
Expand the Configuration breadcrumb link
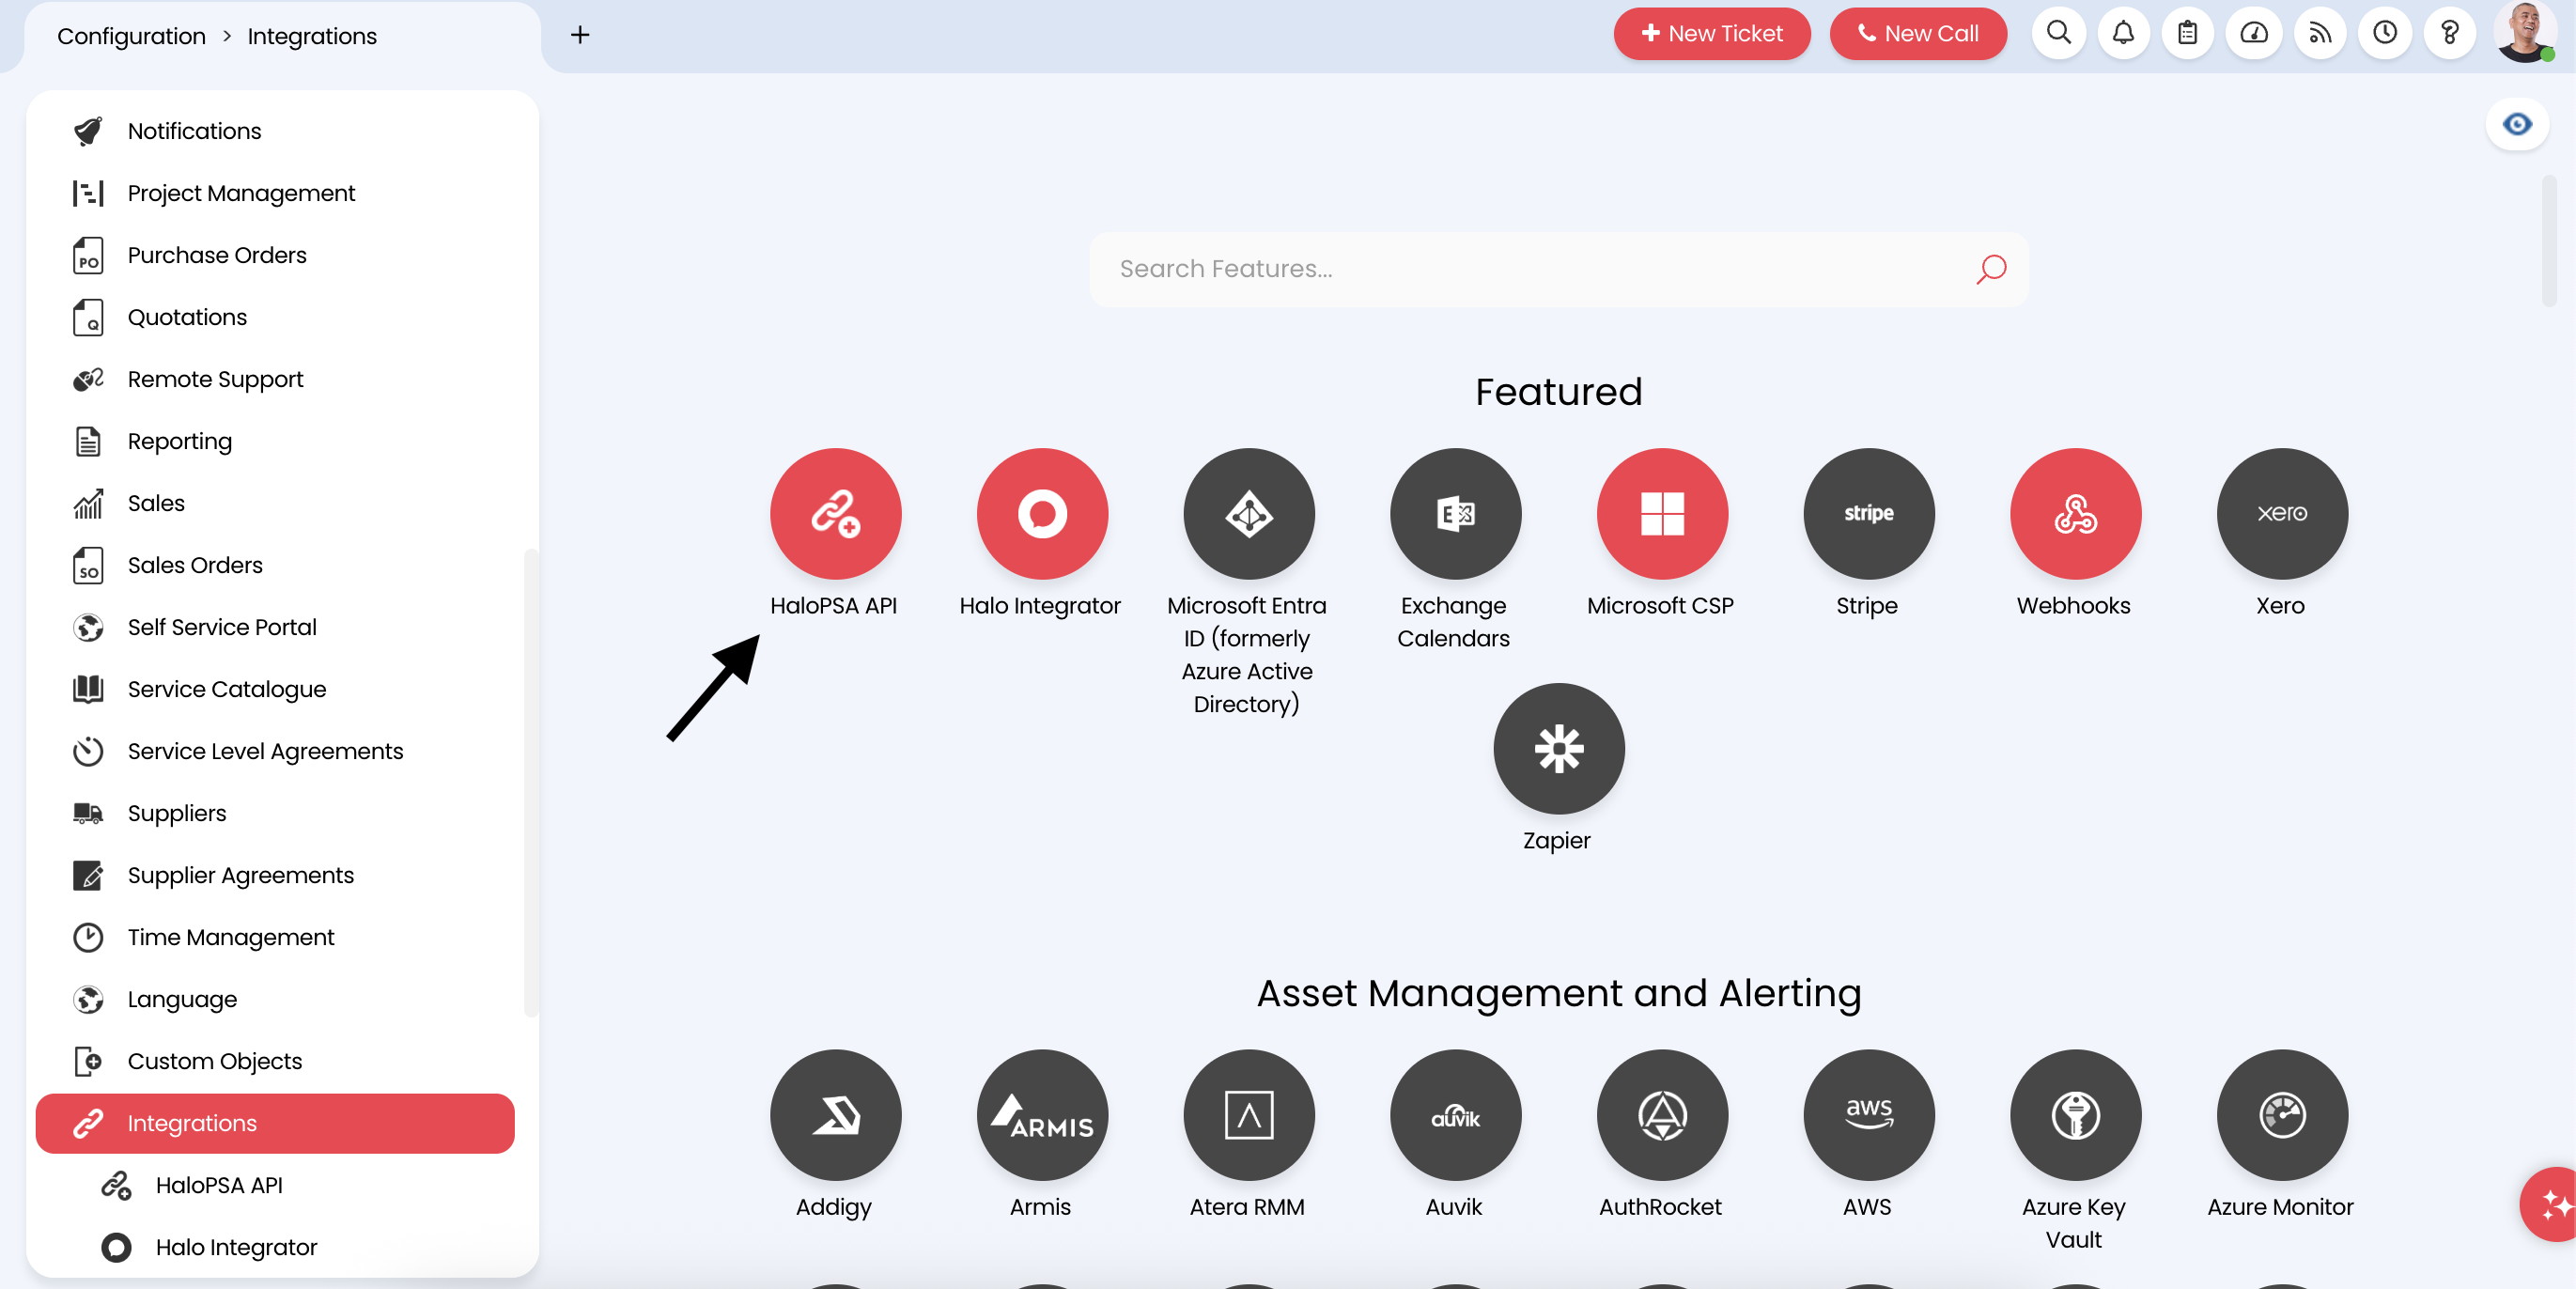coord(130,35)
